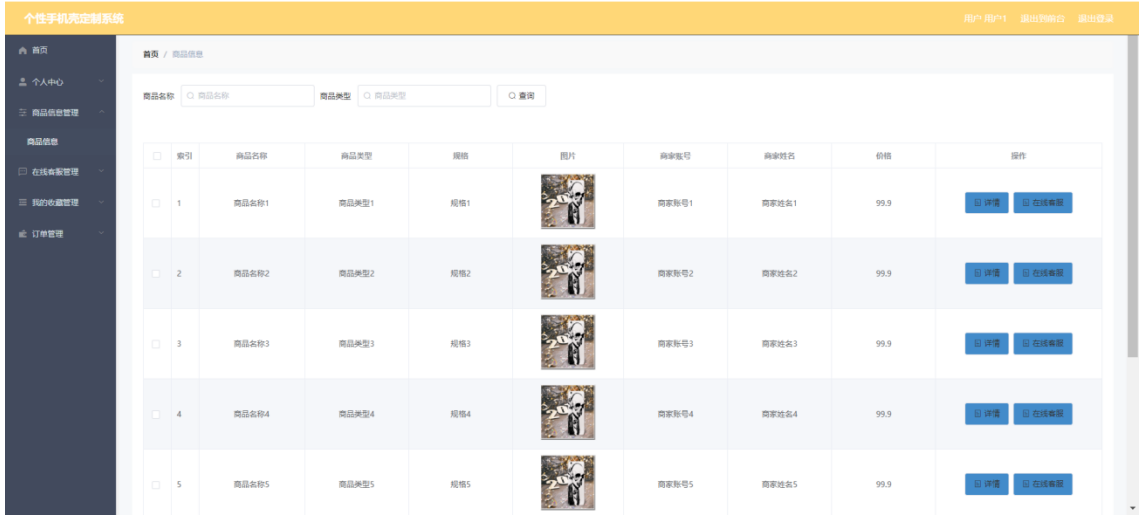Check the checkbox for row 商品名称4
1147x516 pixels.
[157, 414]
